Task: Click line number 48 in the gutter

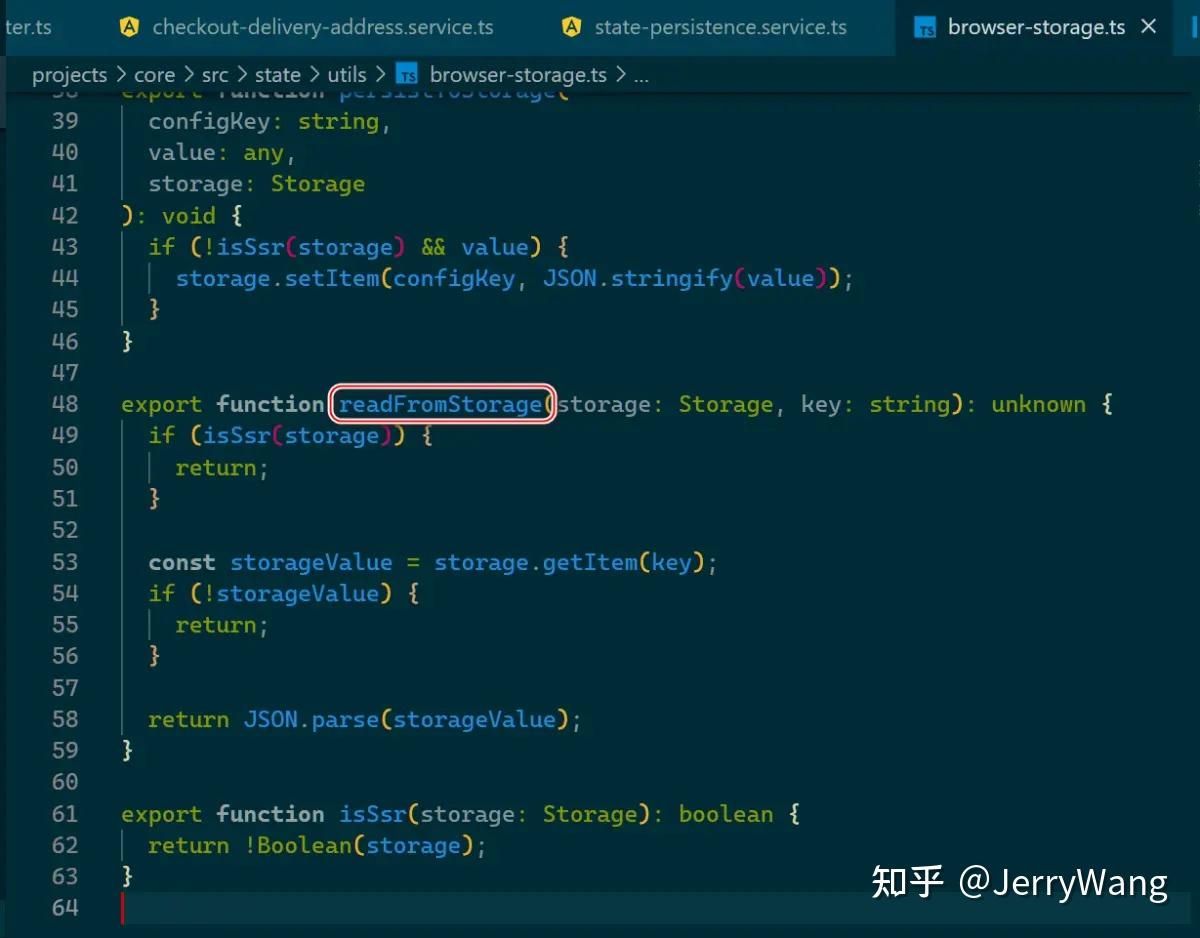Action: [65, 404]
